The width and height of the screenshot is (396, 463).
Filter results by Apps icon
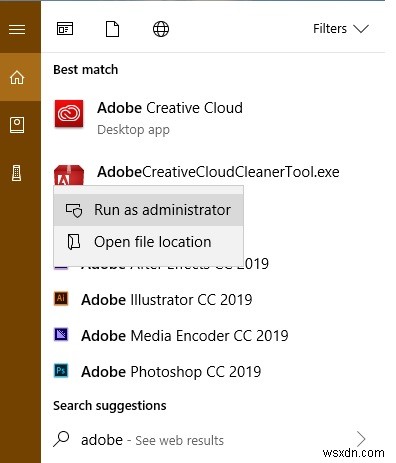(65, 29)
